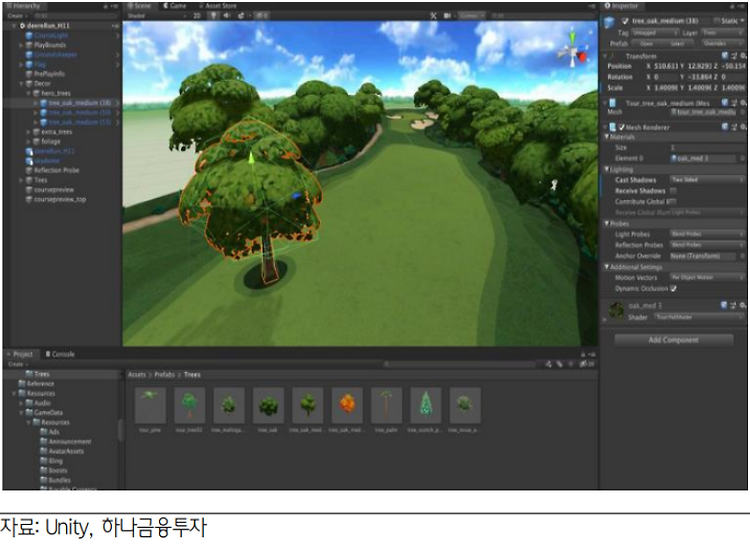The width and height of the screenshot is (750, 545).
Task: Toggle scene effects icon in toolbar
Action: (x=241, y=16)
